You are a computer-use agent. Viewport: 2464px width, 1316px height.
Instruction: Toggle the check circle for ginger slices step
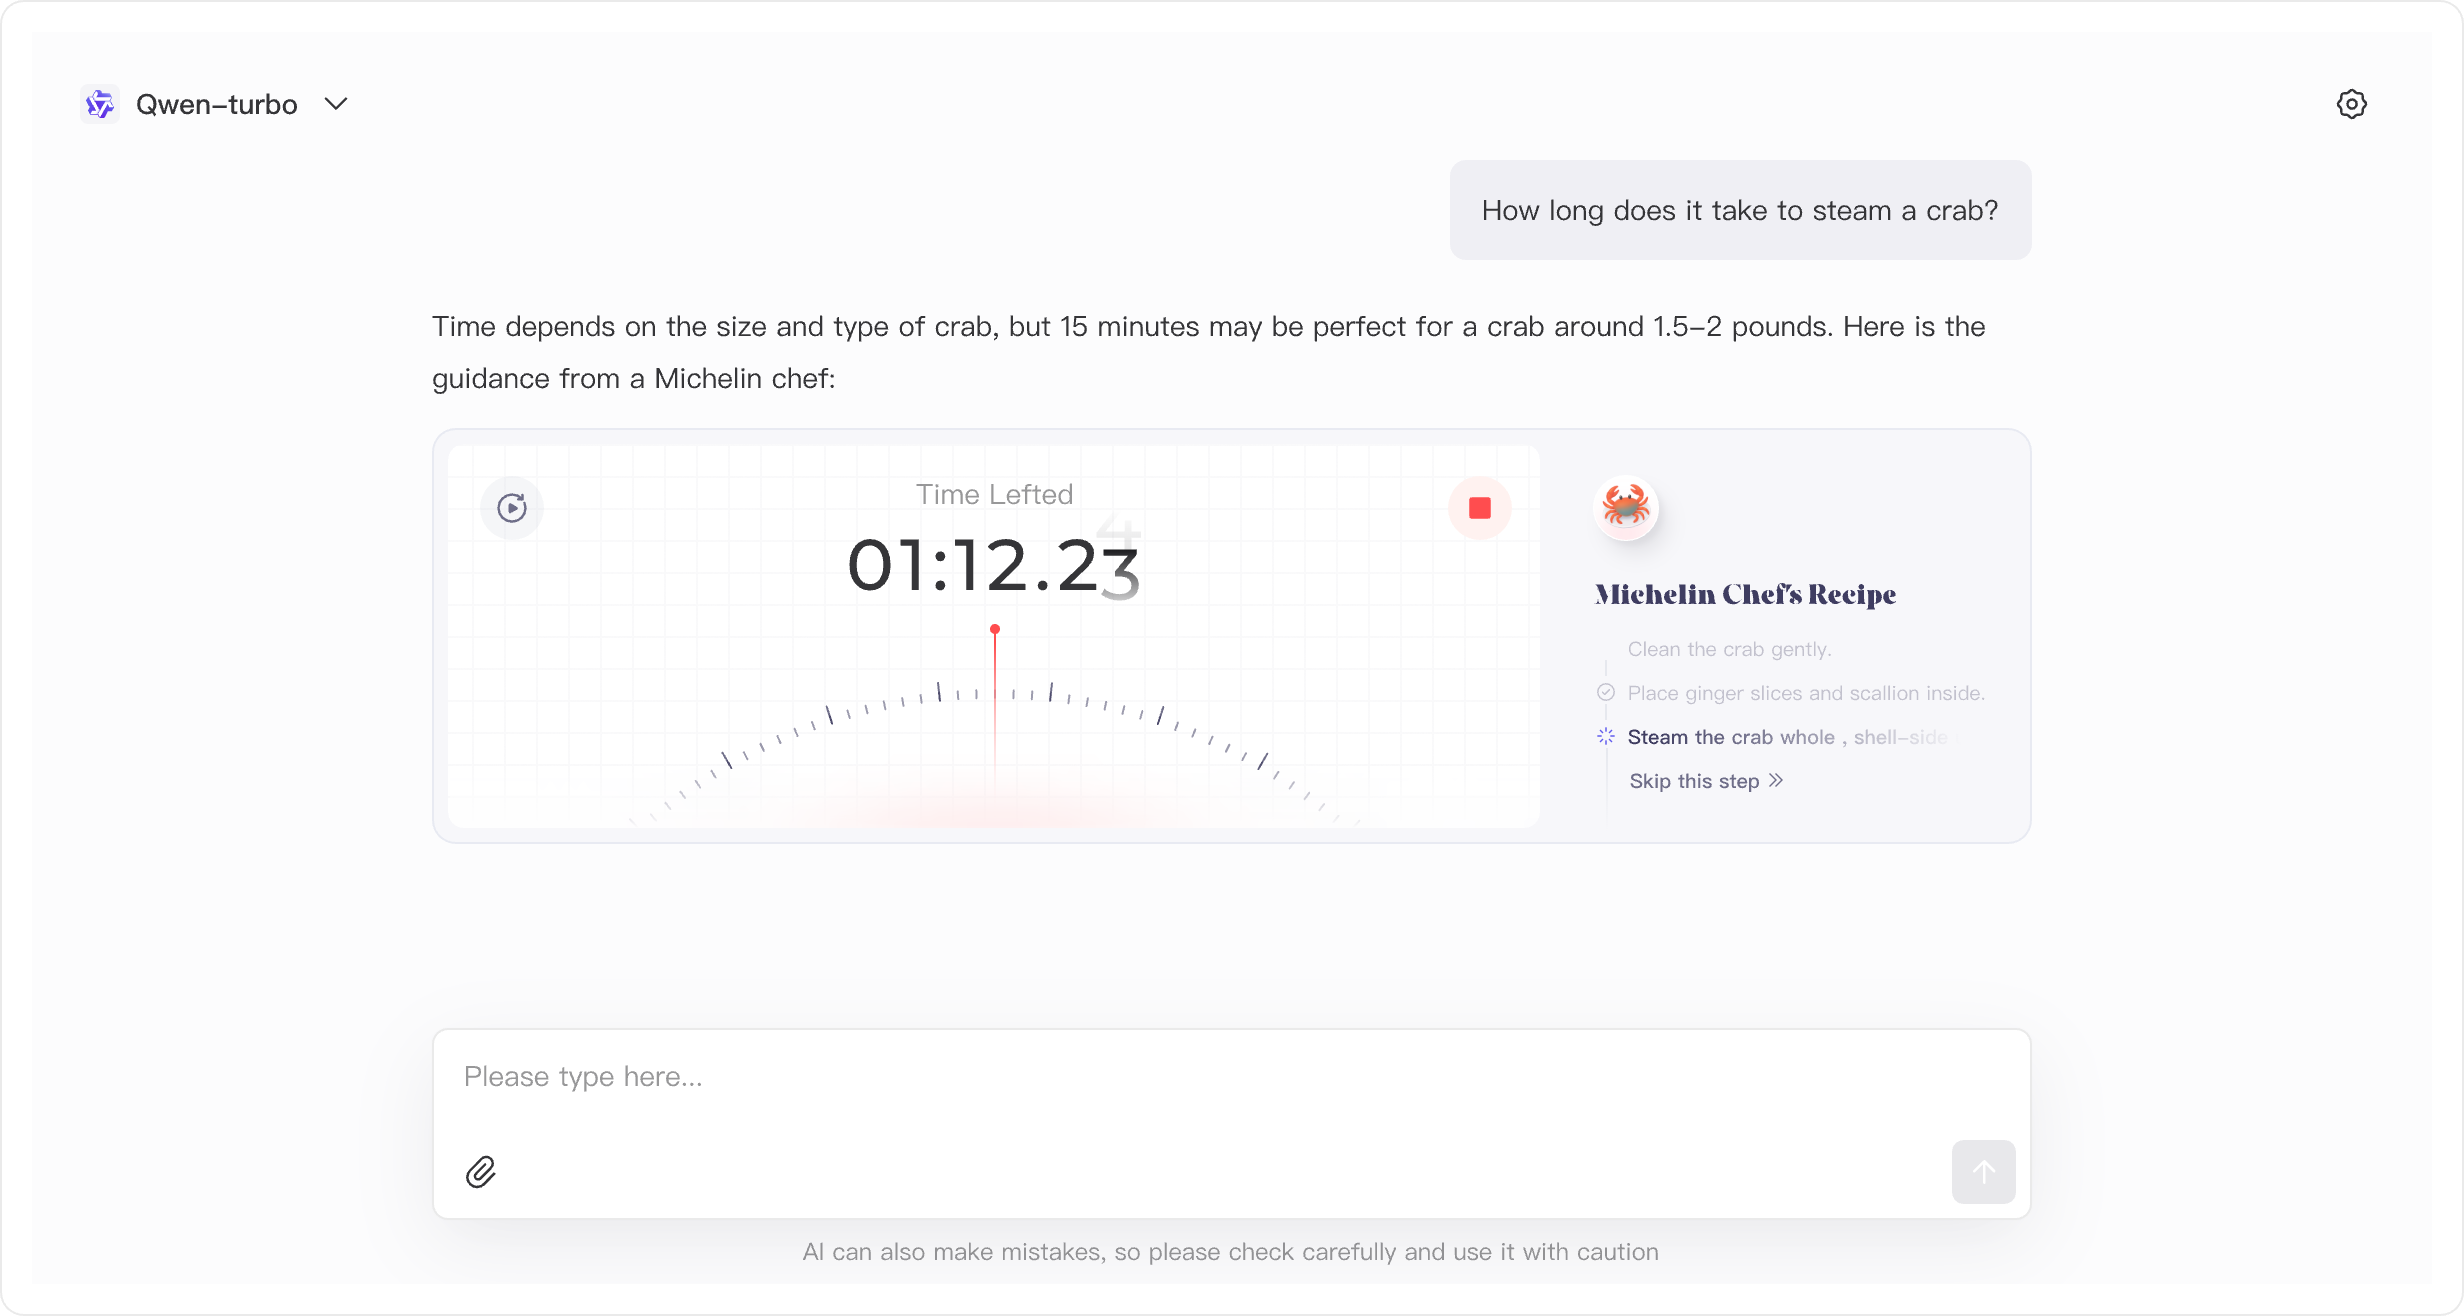pos(1606,692)
